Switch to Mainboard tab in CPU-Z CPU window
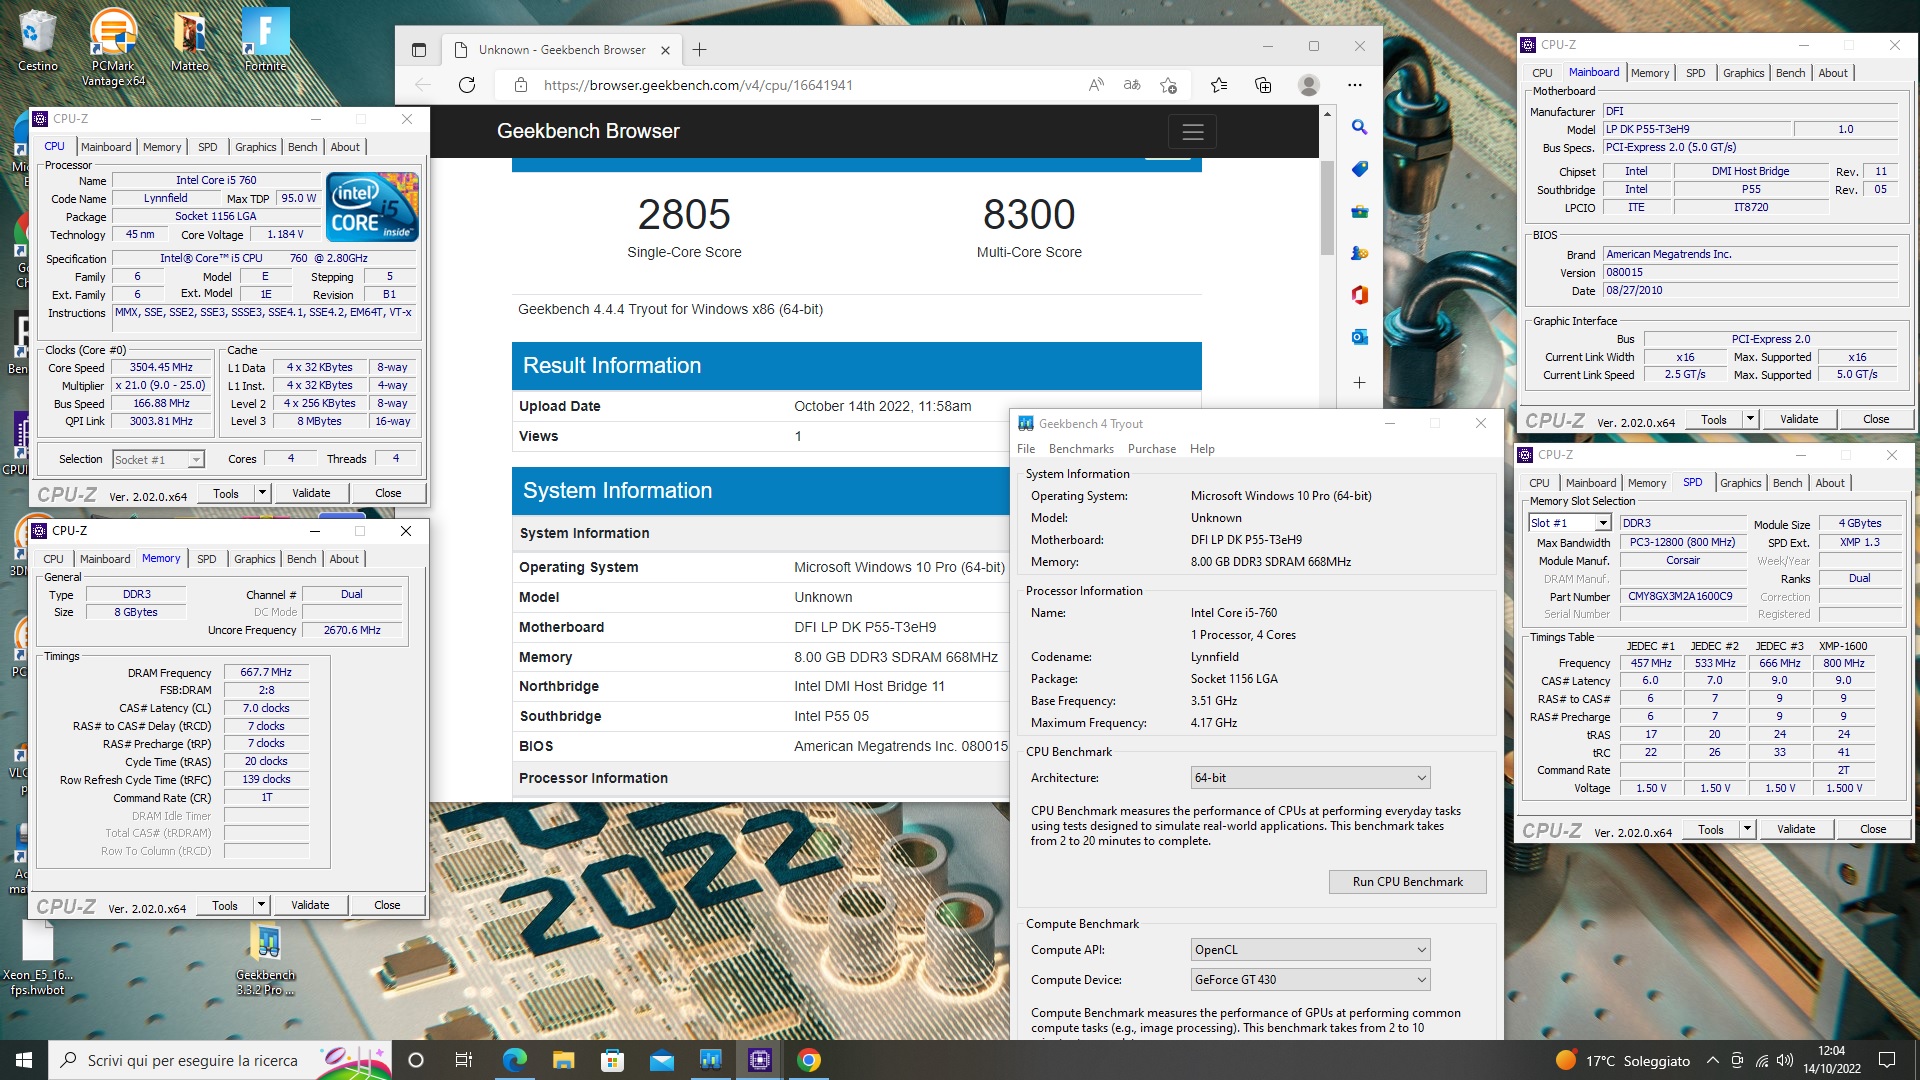This screenshot has height=1080, width=1920. (106, 147)
